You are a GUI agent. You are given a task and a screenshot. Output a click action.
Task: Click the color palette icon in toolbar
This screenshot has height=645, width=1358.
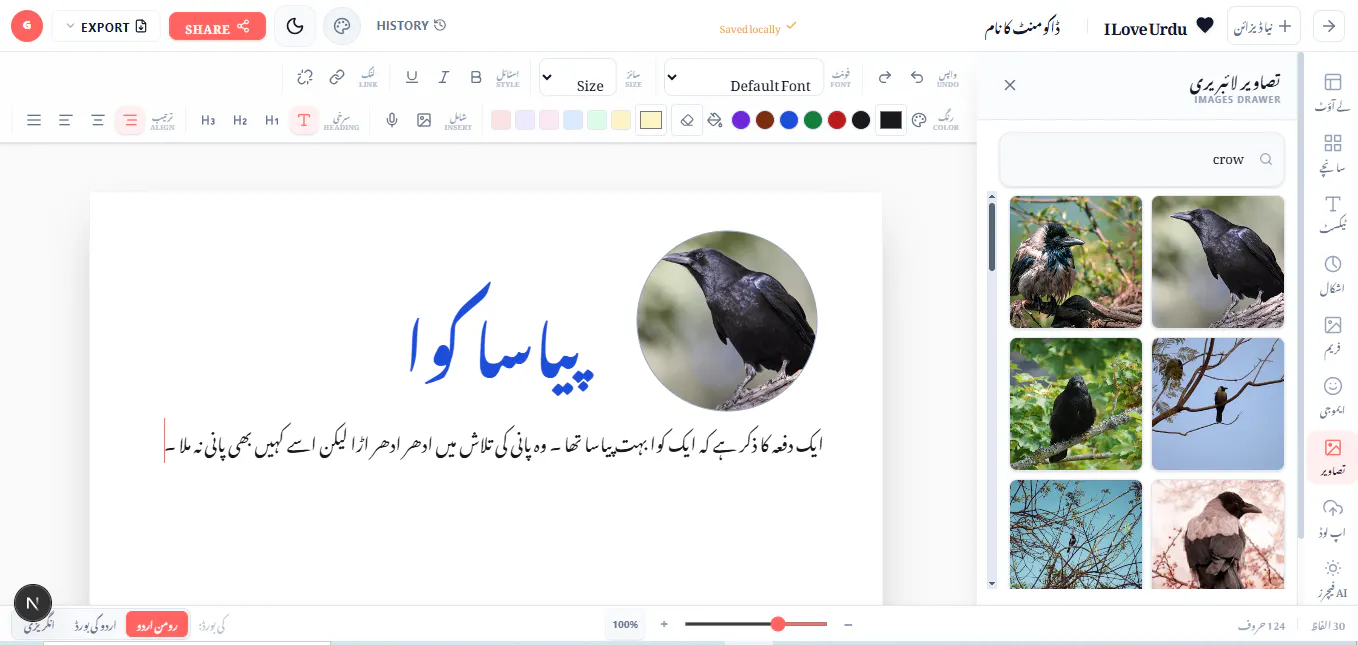coord(920,120)
